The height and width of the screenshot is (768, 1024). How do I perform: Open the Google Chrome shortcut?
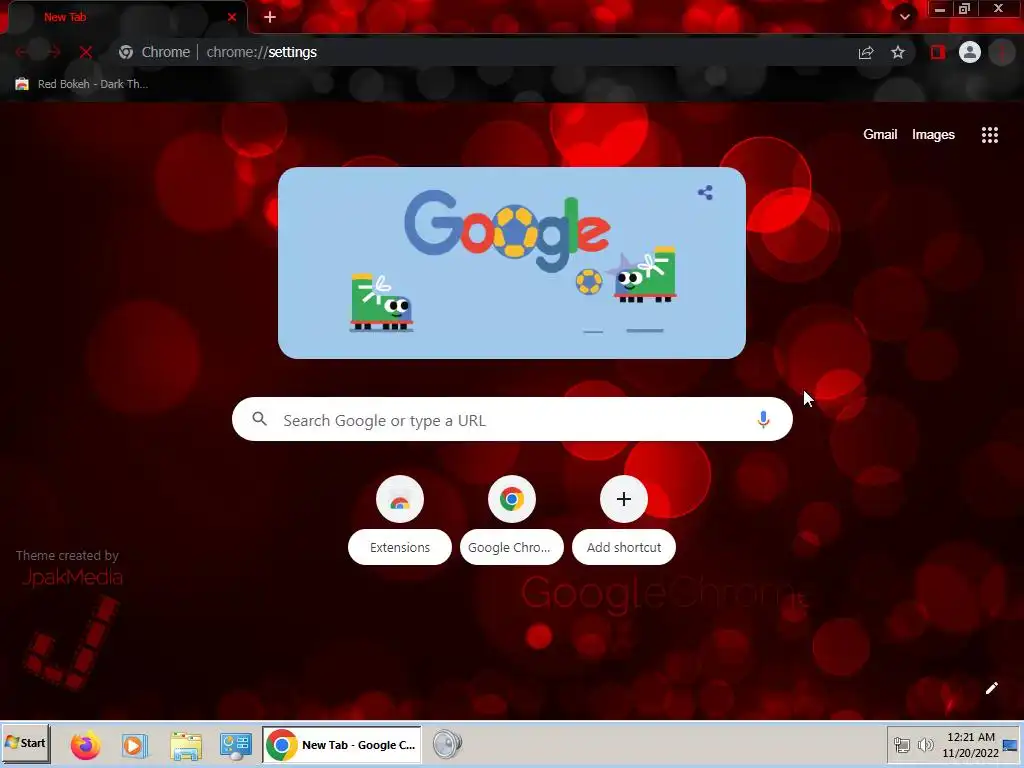pyautogui.click(x=511, y=520)
